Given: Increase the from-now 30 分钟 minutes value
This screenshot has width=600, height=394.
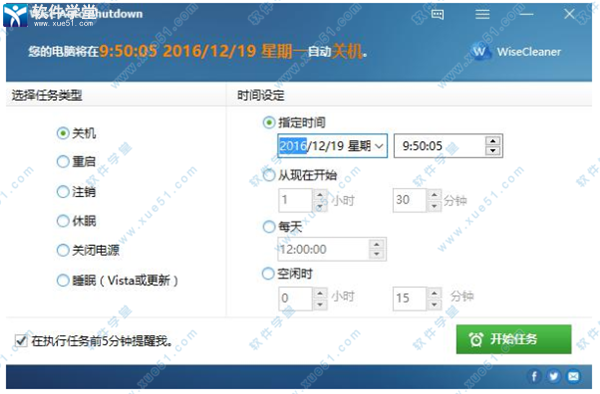Looking at the screenshot, I should coord(434,195).
